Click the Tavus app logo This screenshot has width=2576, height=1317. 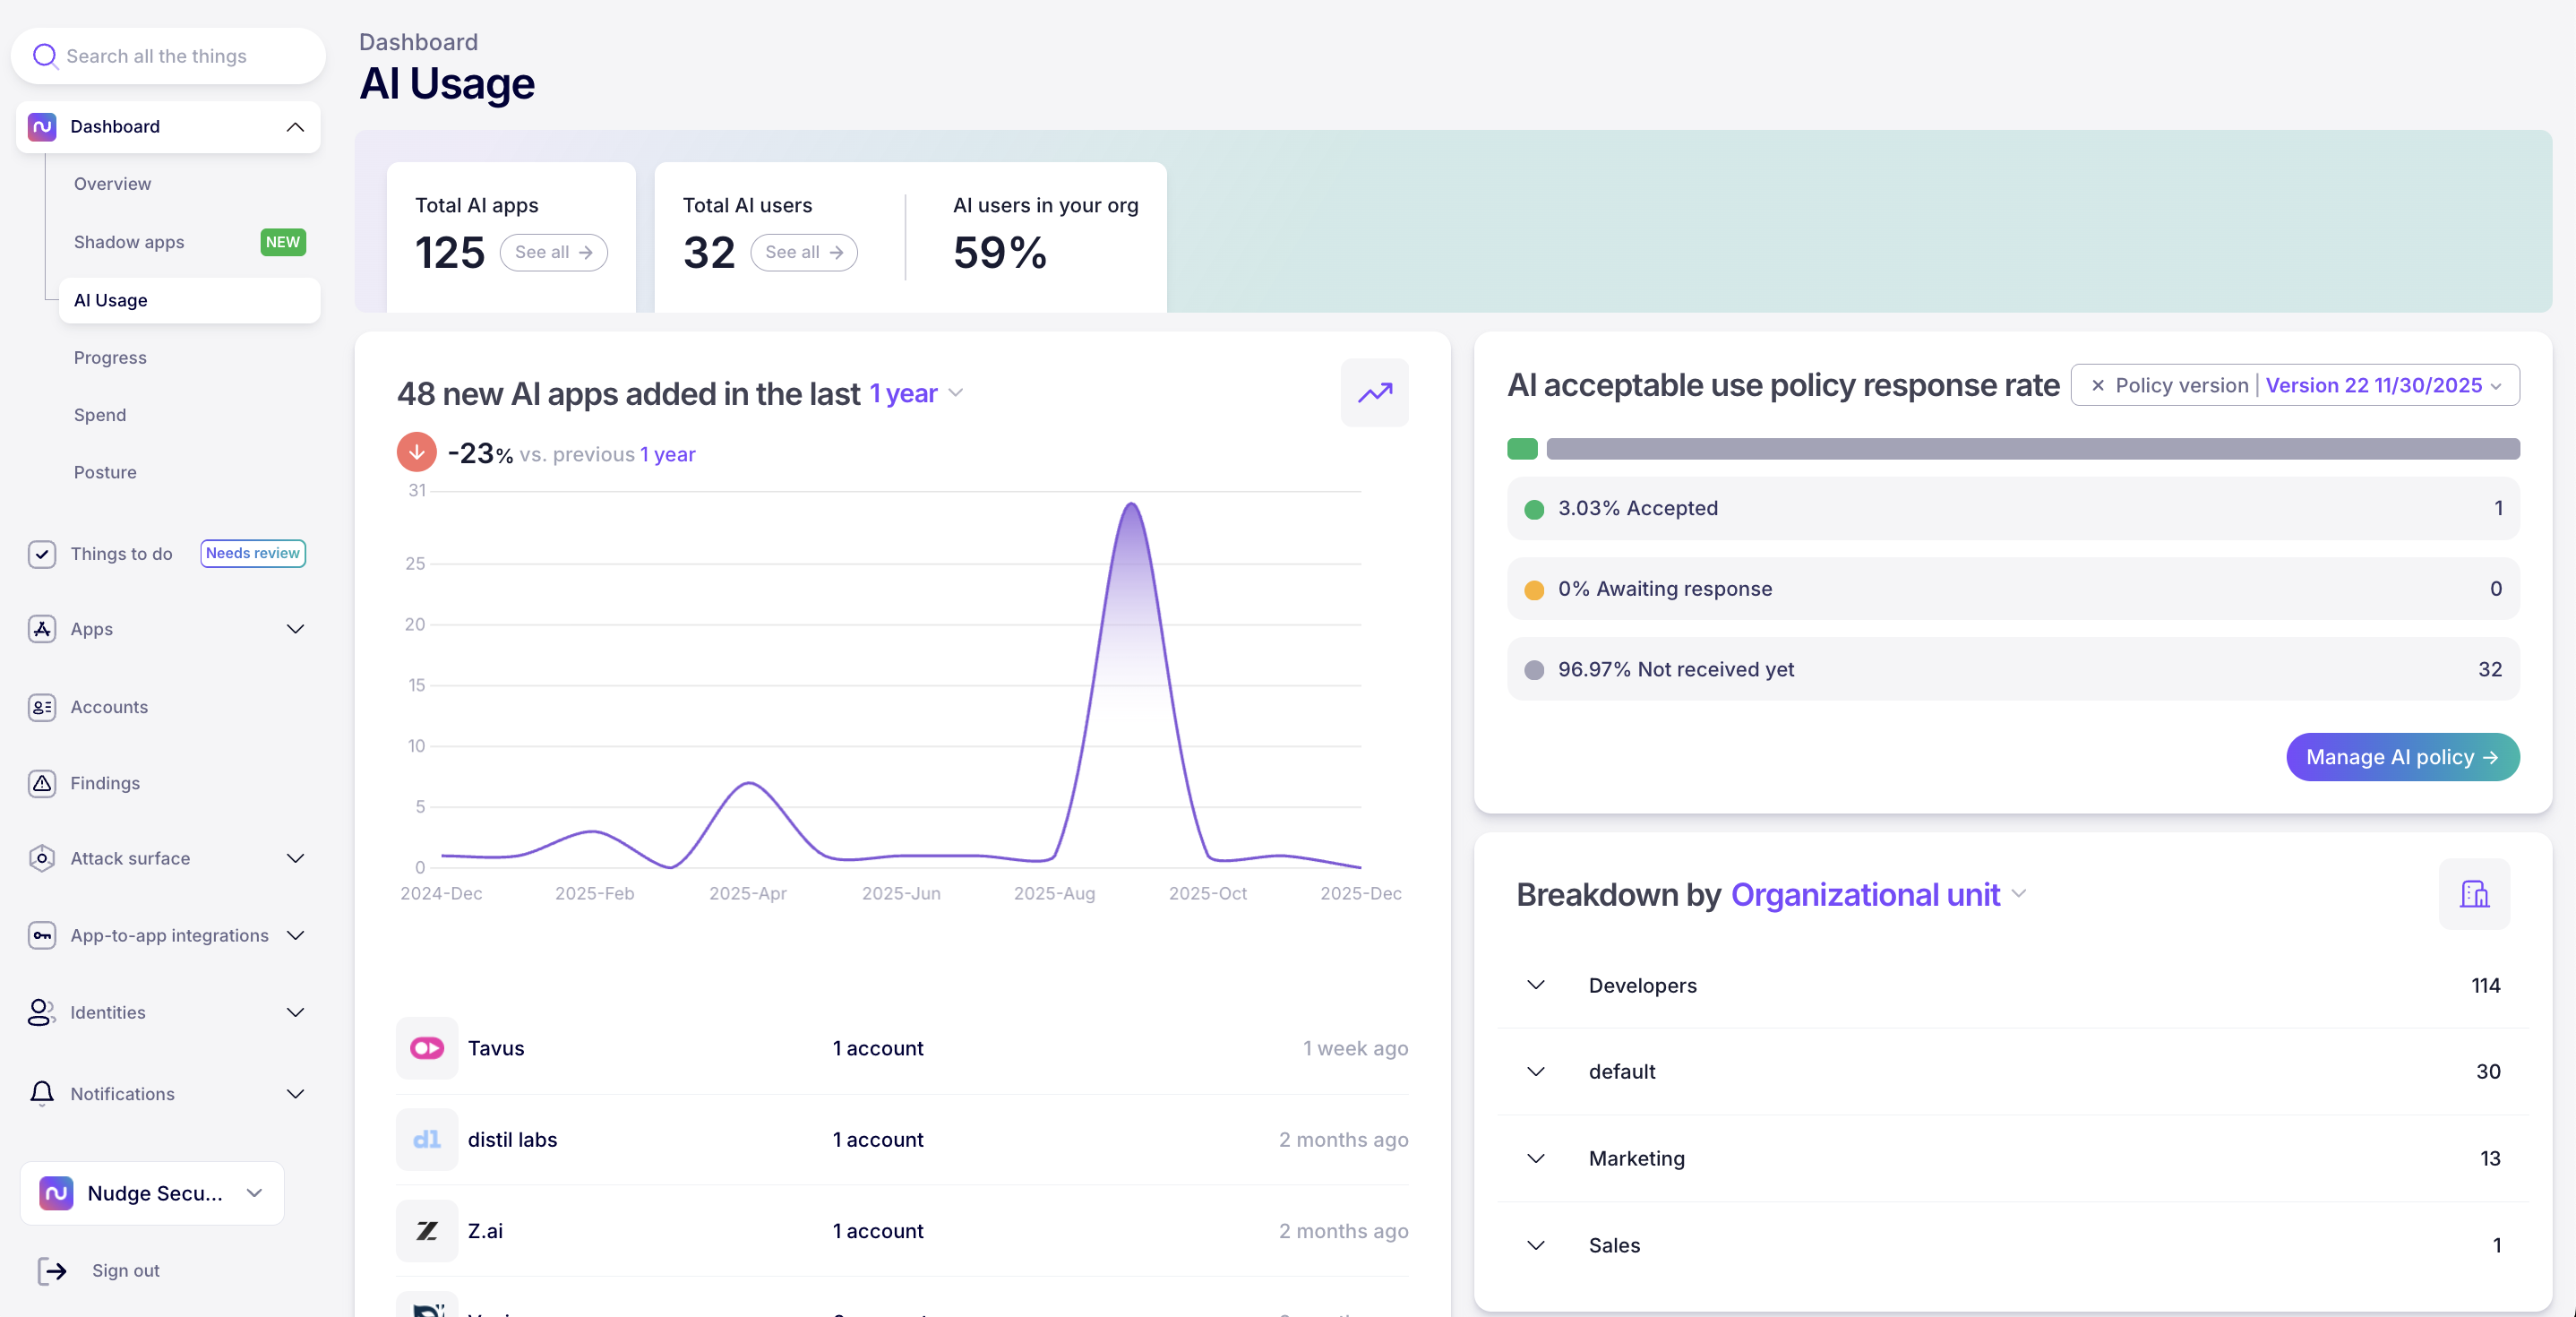(x=427, y=1048)
